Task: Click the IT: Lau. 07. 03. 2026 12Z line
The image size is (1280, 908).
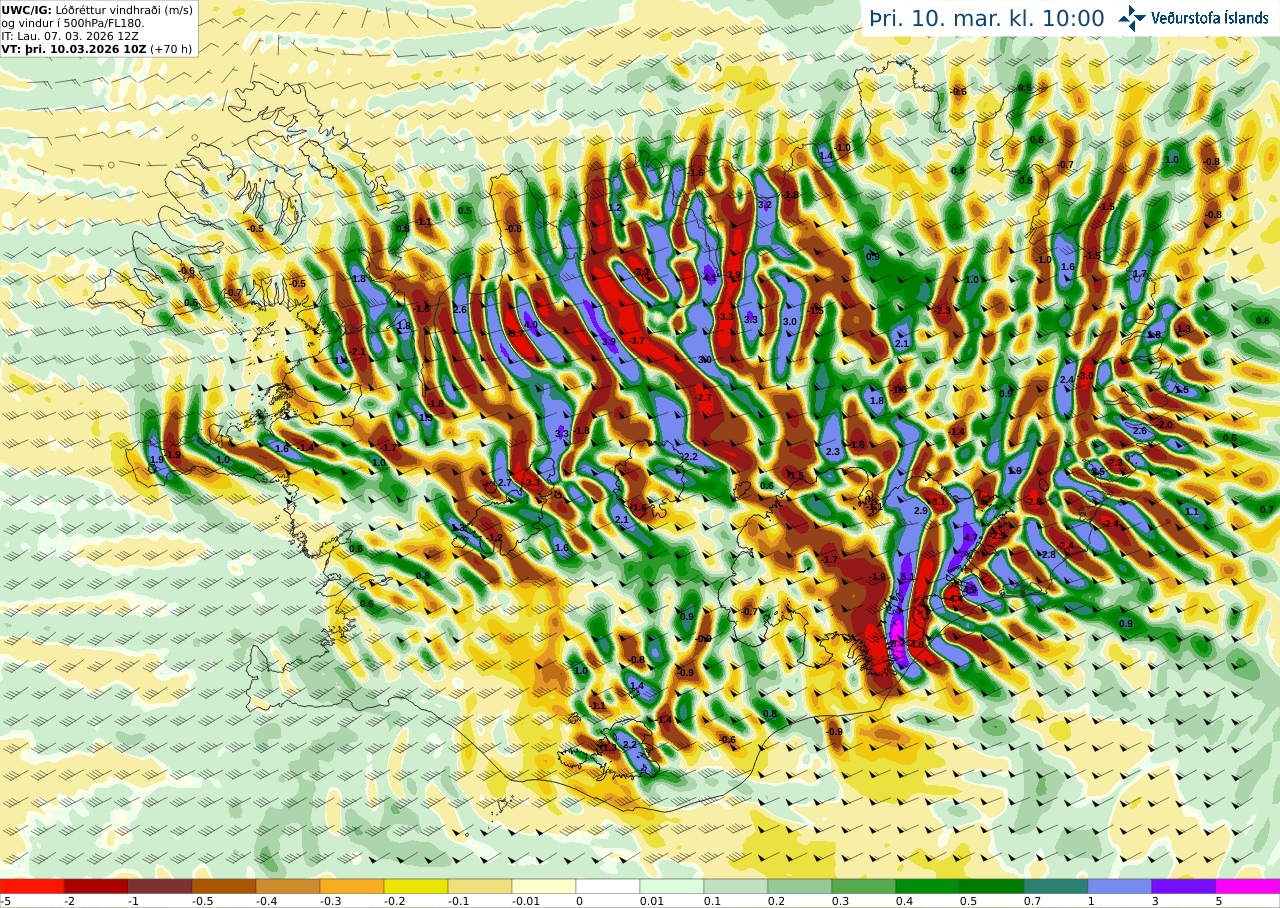Action: 70,36
